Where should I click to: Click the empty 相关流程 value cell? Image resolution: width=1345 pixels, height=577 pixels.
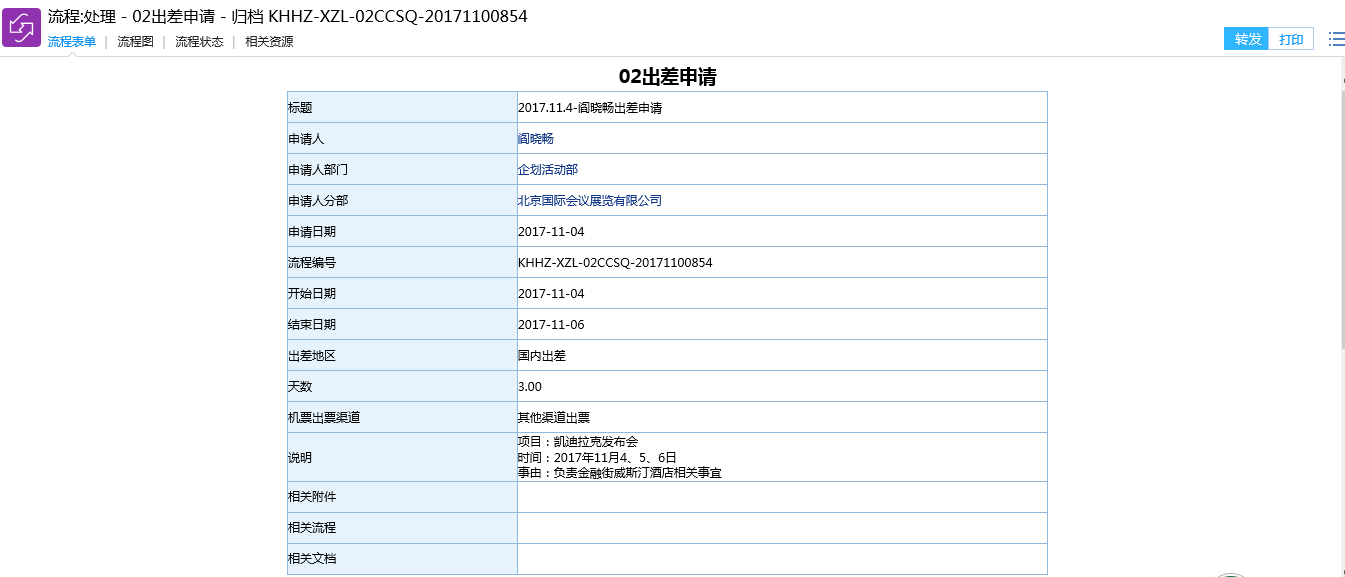tap(781, 528)
